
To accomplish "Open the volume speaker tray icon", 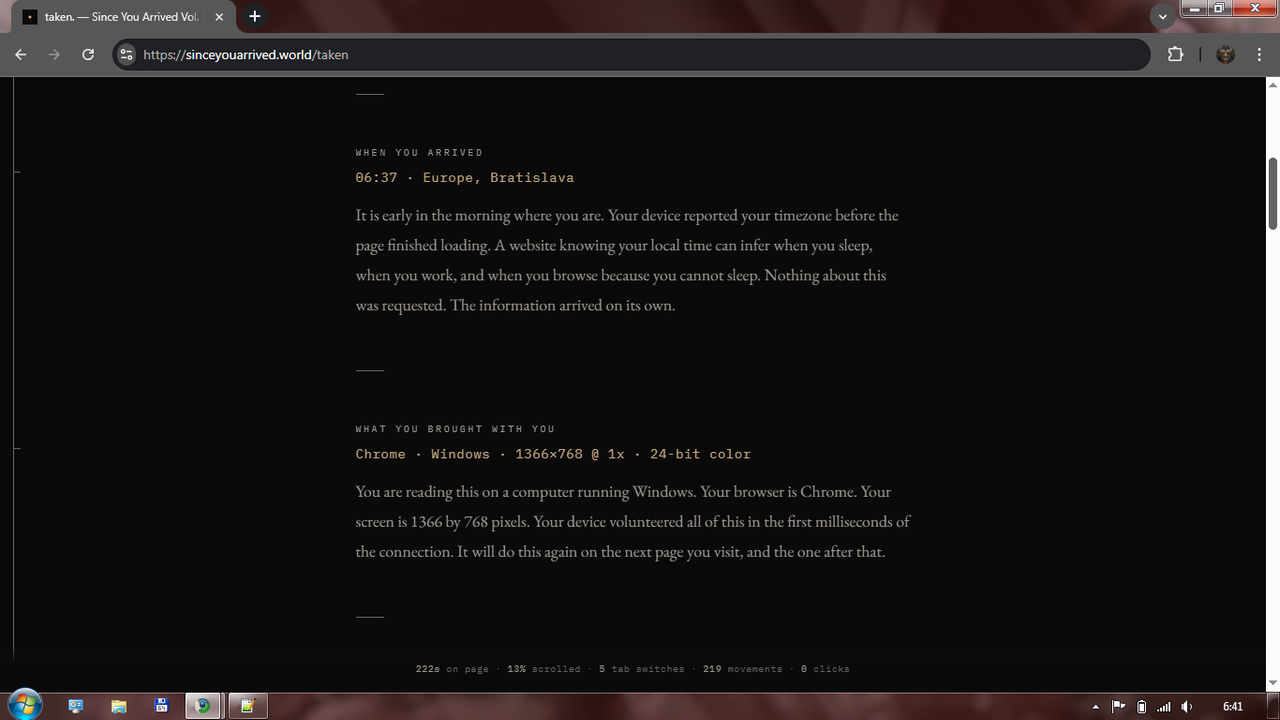I will [1187, 707].
